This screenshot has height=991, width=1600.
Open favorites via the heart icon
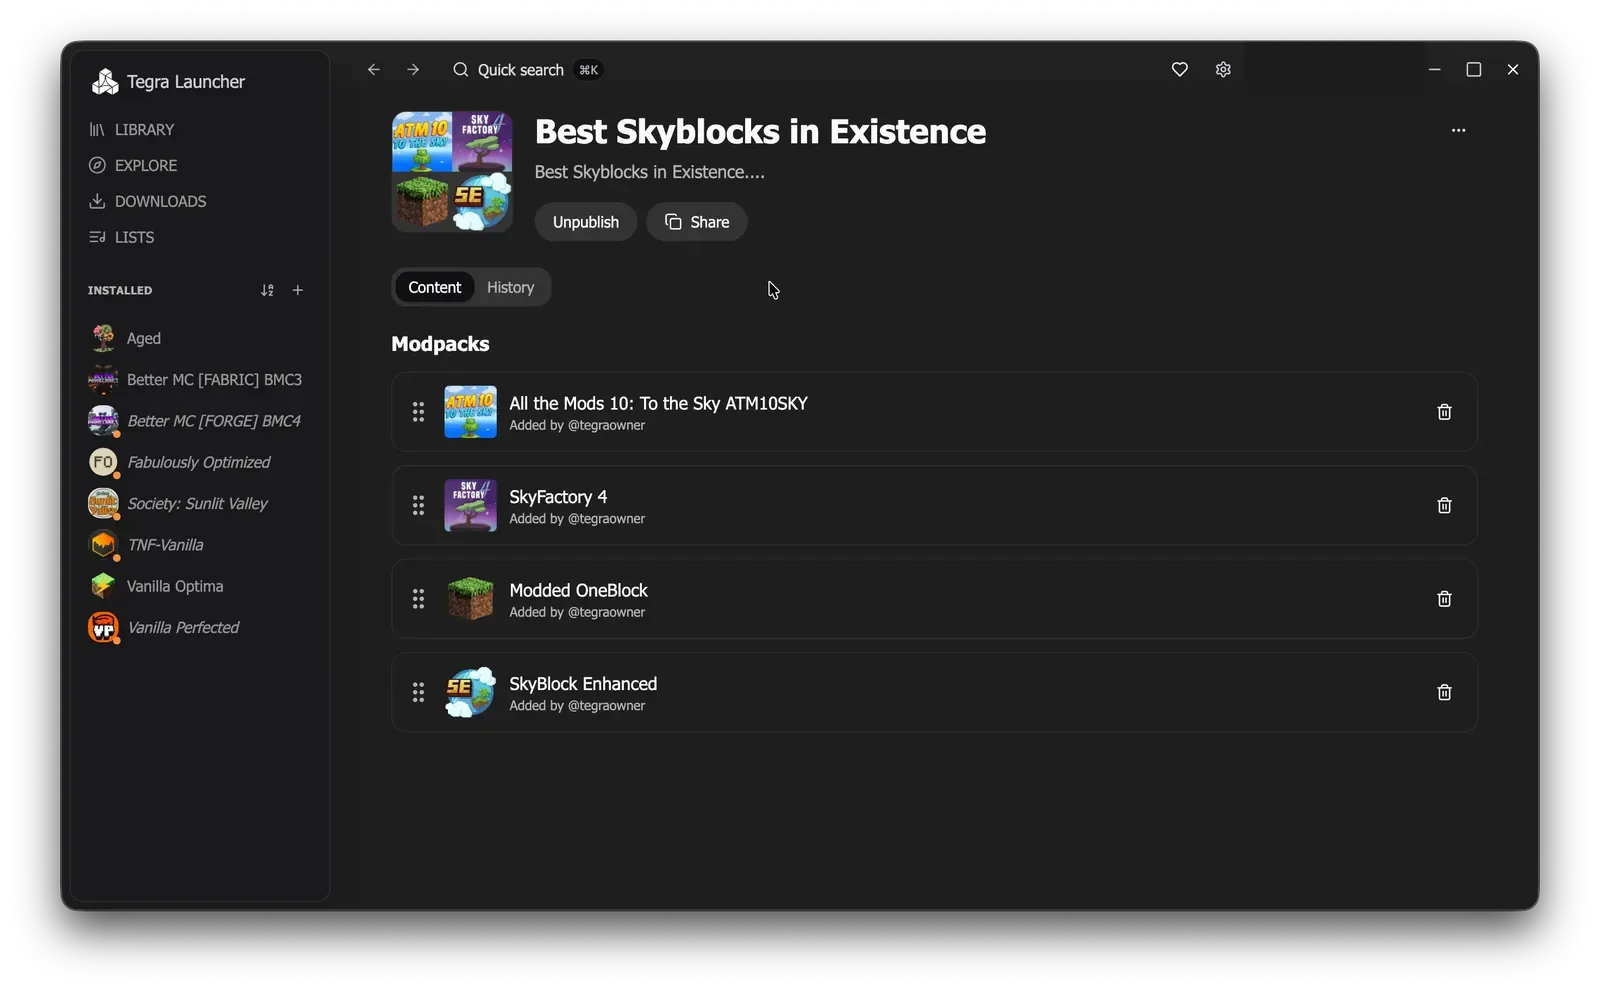click(x=1180, y=70)
